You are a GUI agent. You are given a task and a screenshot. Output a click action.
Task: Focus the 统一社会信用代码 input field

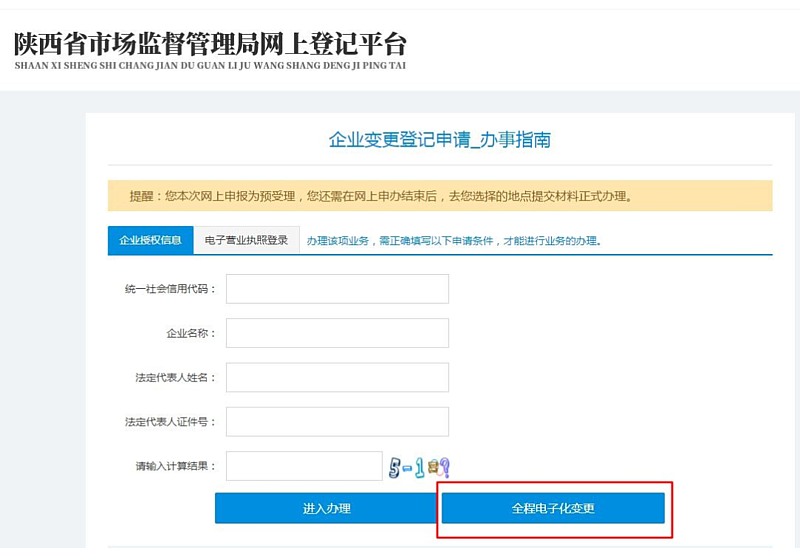[337, 289]
